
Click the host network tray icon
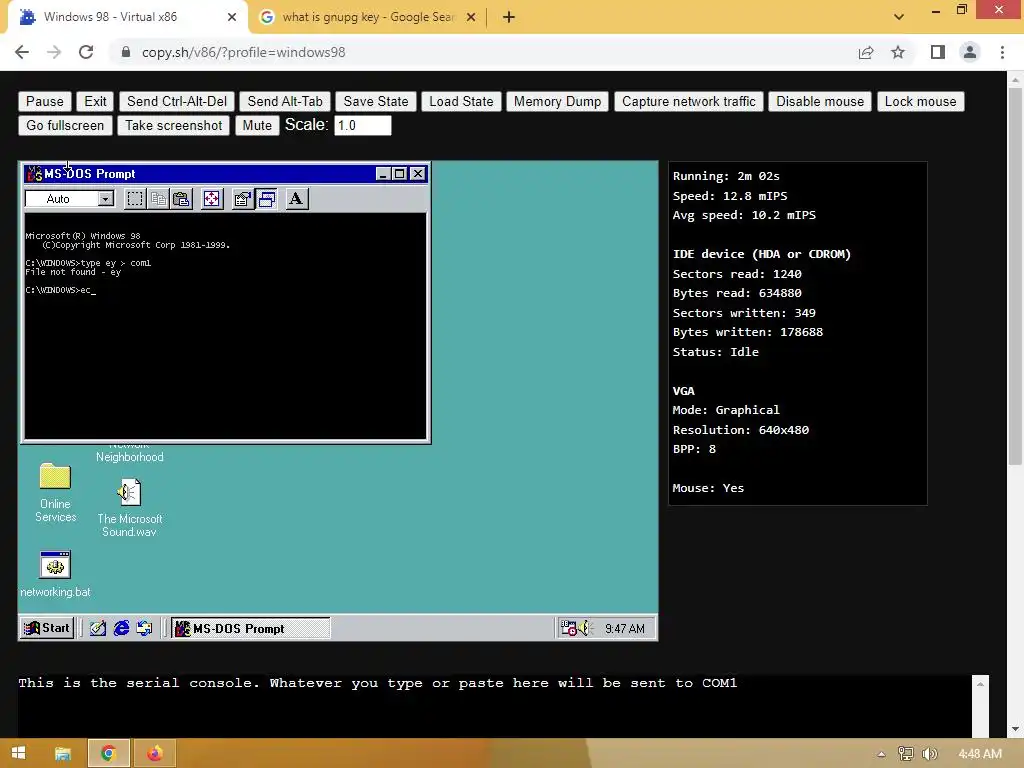906,754
